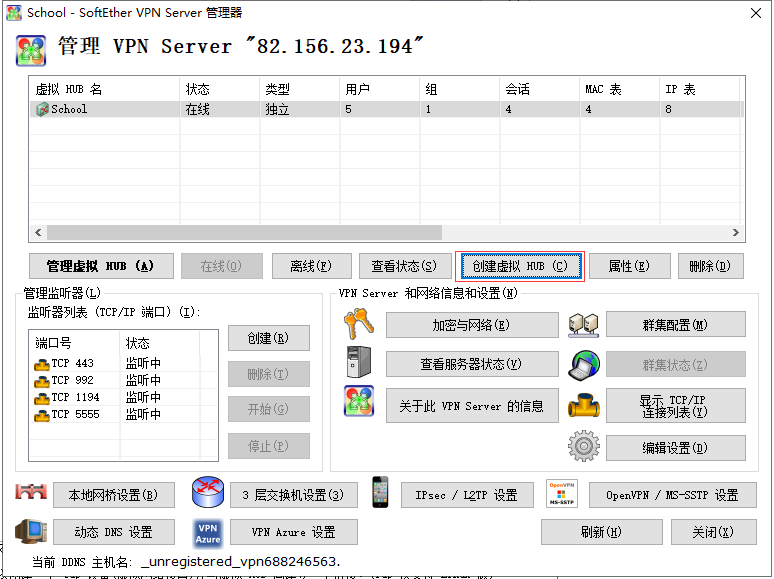The height and width of the screenshot is (579, 774).
Task: Click the hub list horizontal scrollbar right arrow
Action: pyautogui.click(x=736, y=232)
